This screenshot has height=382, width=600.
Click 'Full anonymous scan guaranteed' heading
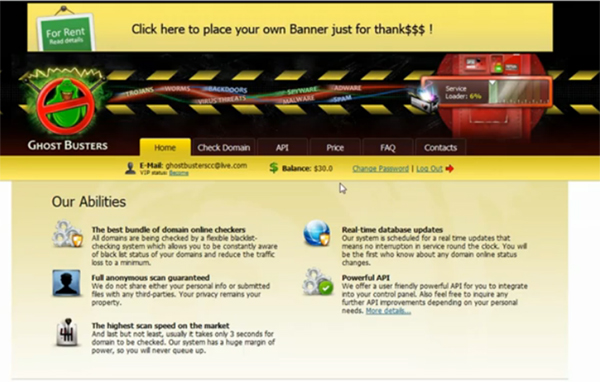pyautogui.click(x=150, y=278)
